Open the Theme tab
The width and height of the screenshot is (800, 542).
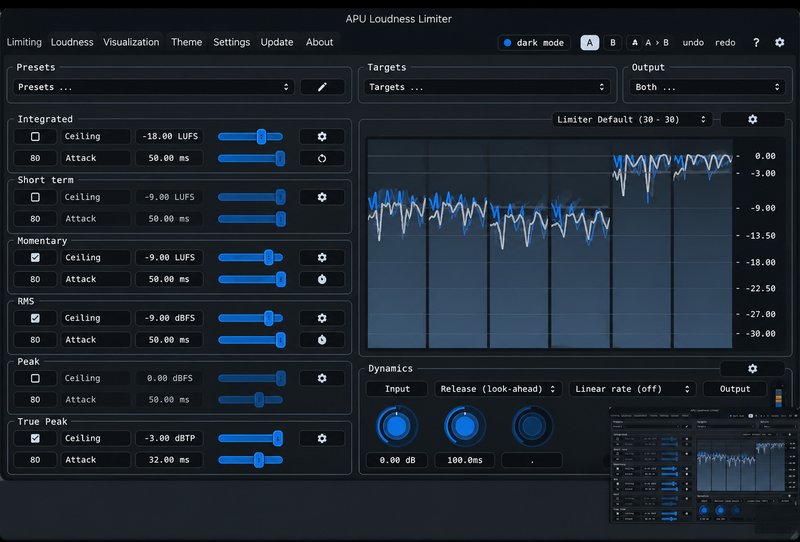click(186, 42)
